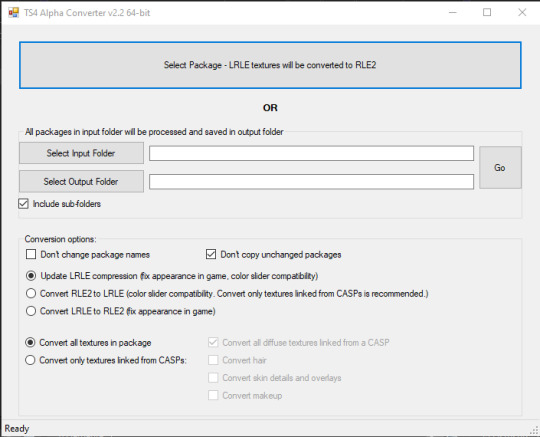Screen dimensions: 540x437
Task: Click the Select Package conversion button
Action: (270, 65)
